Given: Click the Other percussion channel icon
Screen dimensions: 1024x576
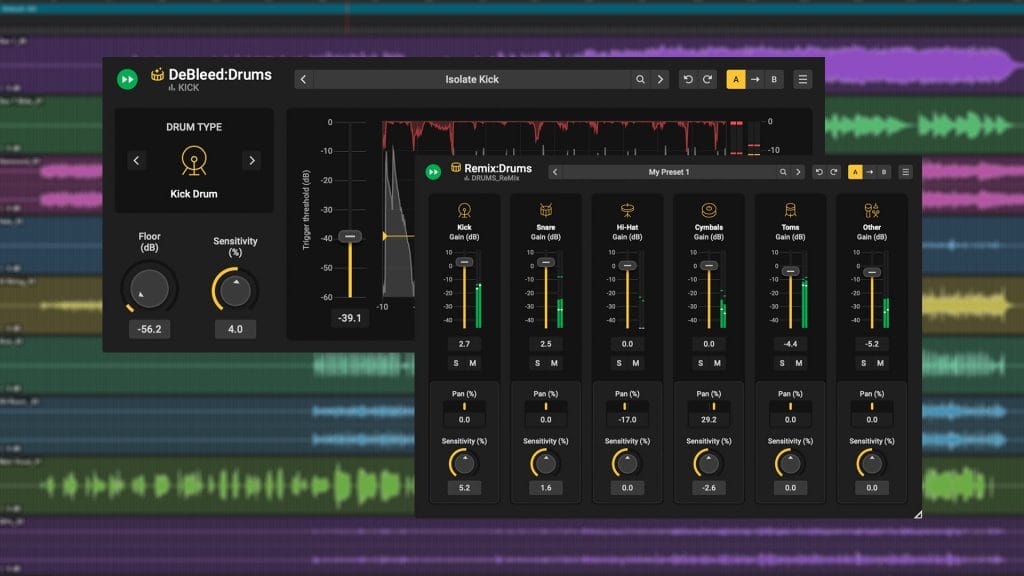Looking at the screenshot, I should (871, 209).
